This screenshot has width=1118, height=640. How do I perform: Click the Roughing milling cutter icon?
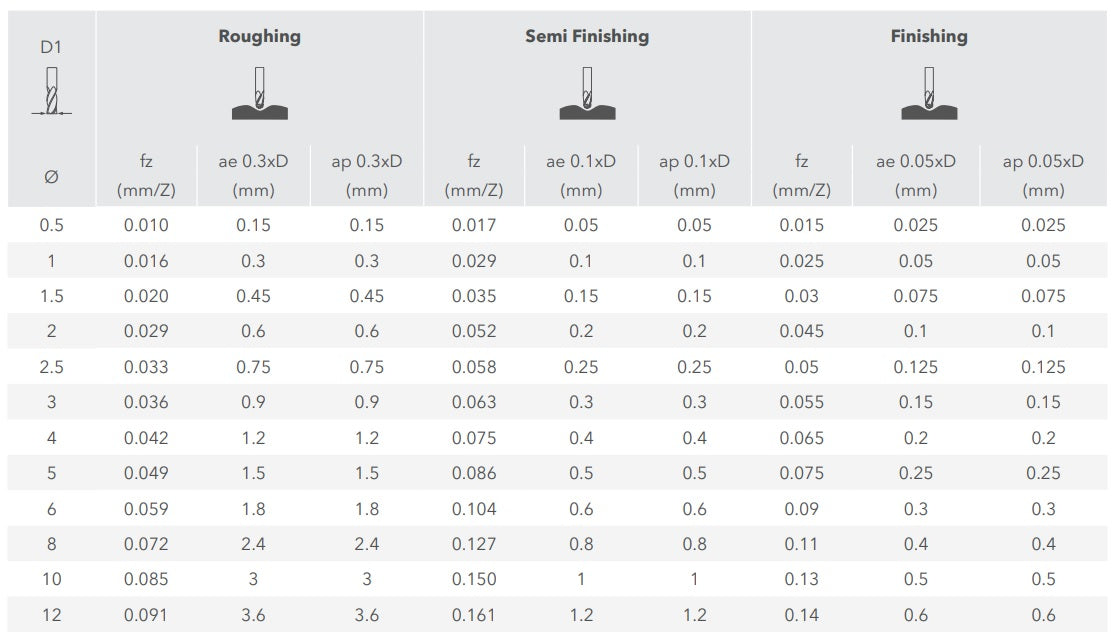coord(260,93)
